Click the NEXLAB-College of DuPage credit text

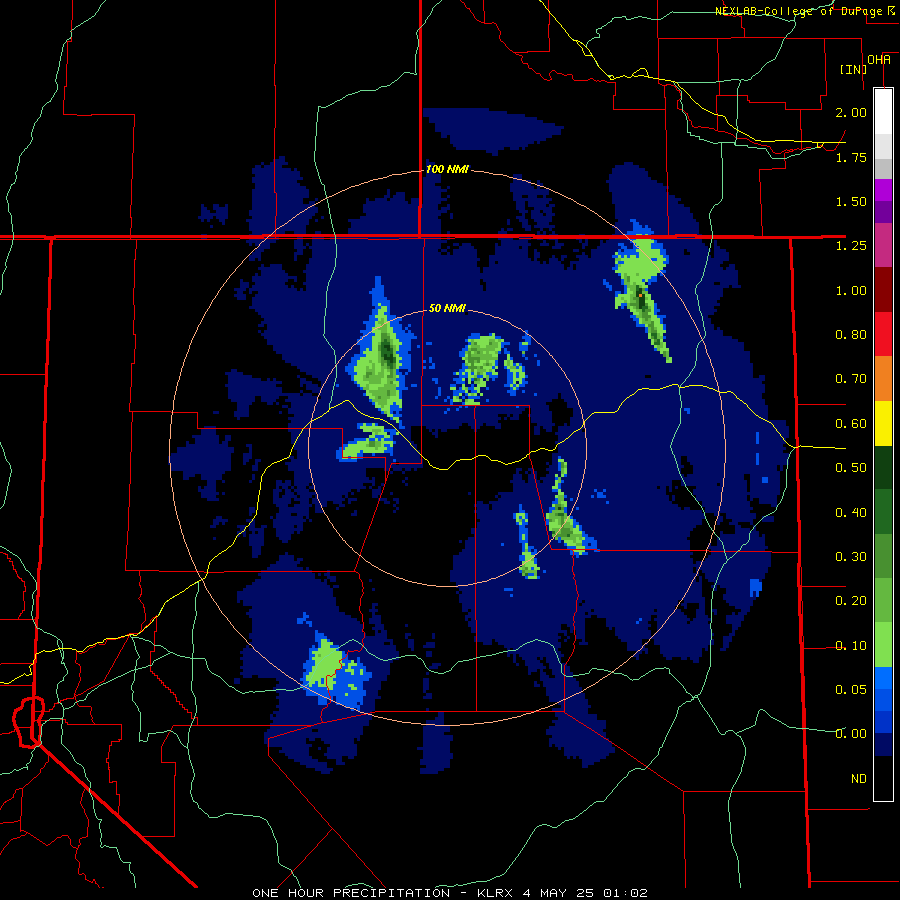(x=800, y=11)
